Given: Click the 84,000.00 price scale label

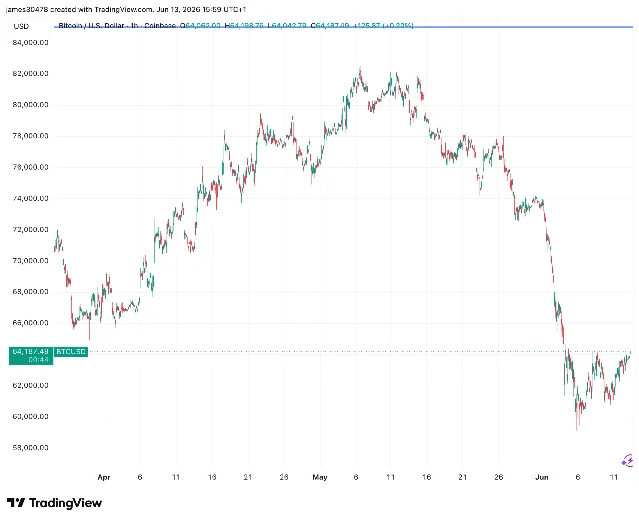Looking at the screenshot, I should (x=31, y=42).
